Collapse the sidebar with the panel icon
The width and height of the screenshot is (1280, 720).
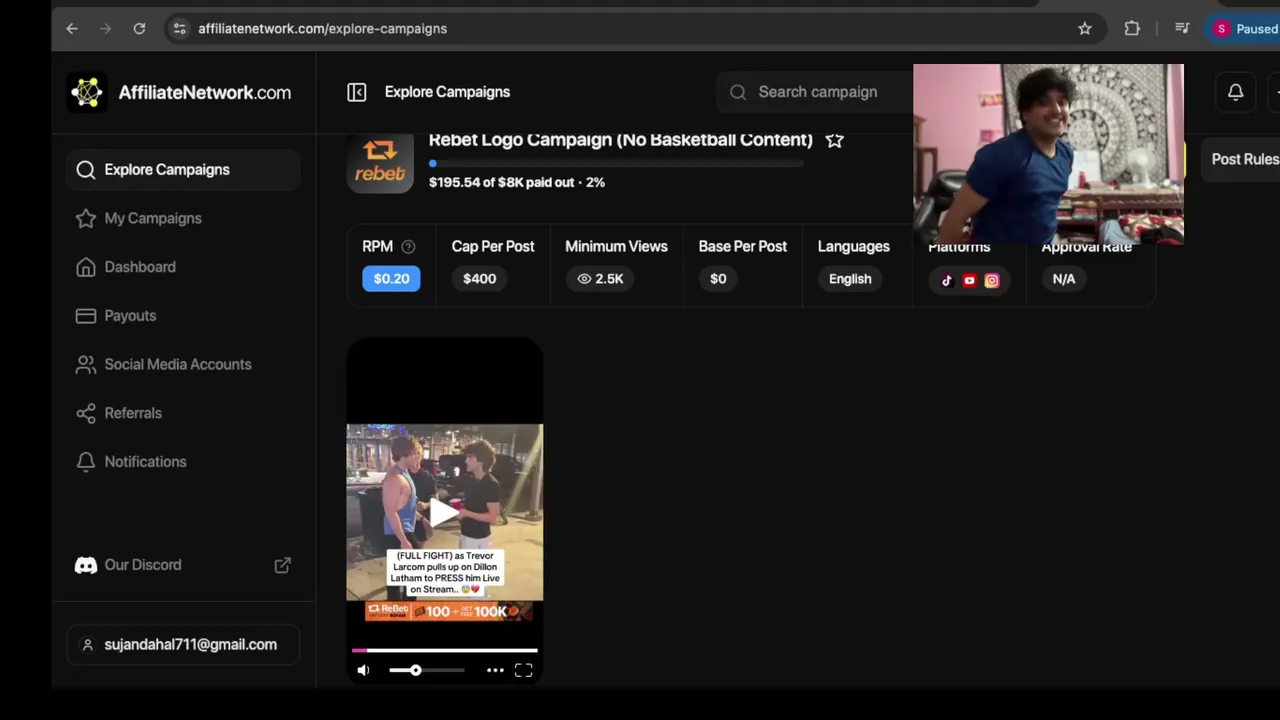[x=357, y=92]
